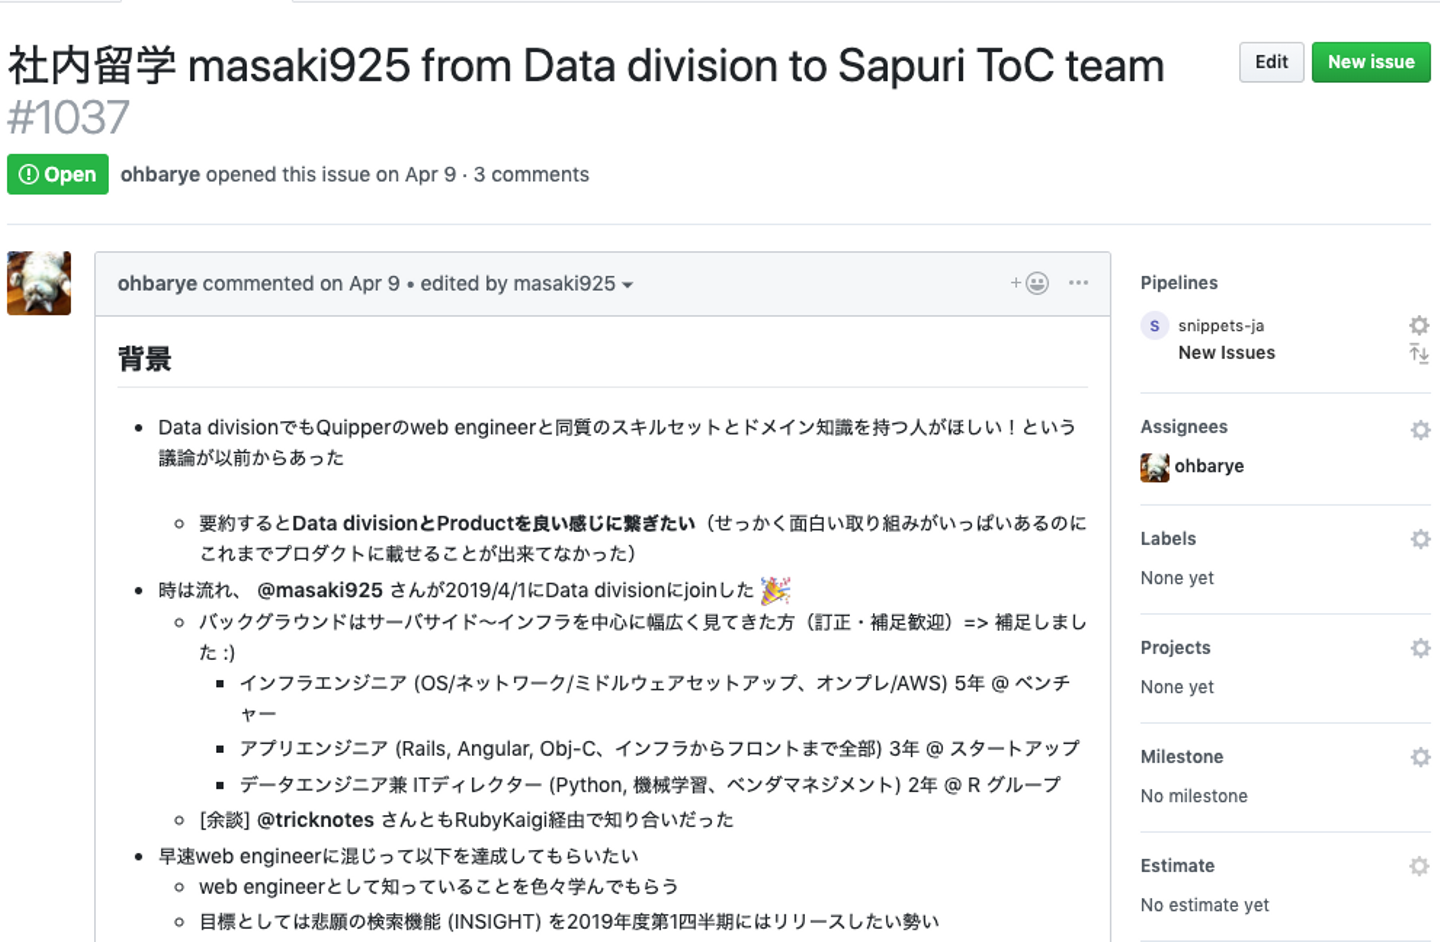
Task: Open the ohbarye assignee link in the sidebar
Action: [x=1209, y=466]
